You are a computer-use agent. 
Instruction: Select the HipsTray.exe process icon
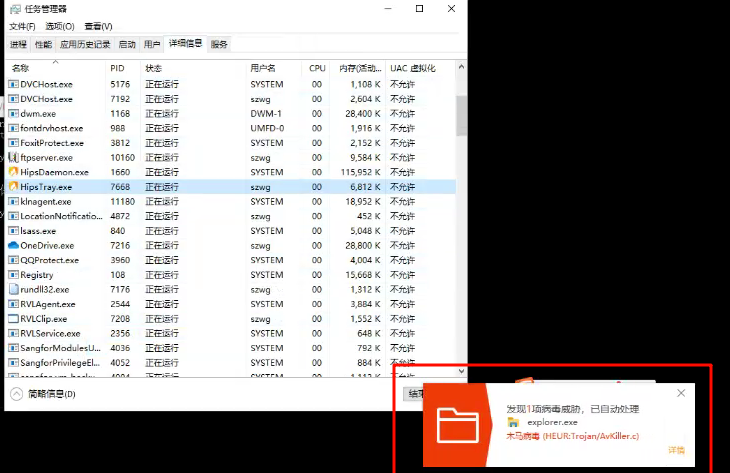pos(13,187)
